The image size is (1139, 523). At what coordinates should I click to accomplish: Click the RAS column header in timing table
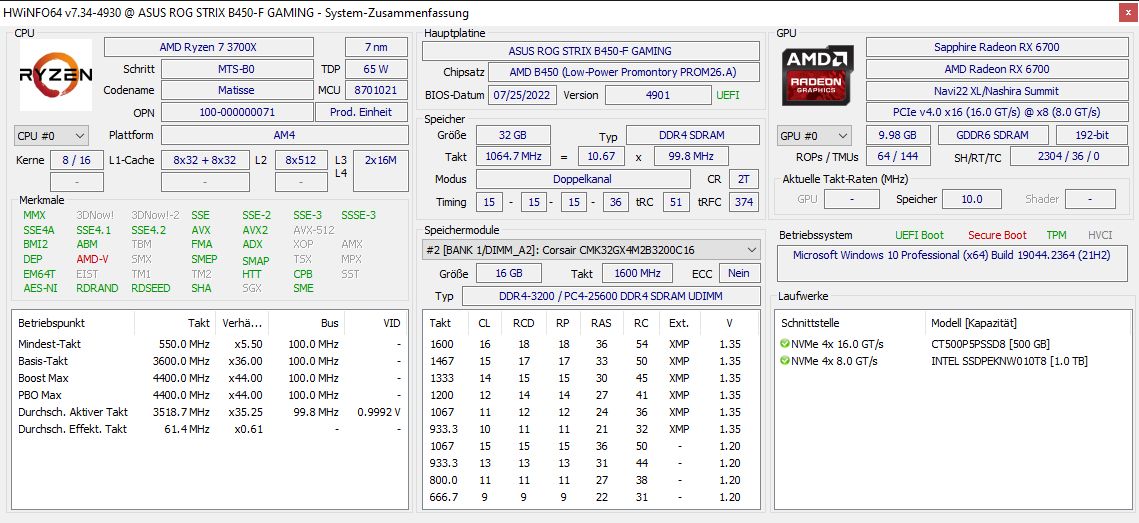(x=601, y=323)
